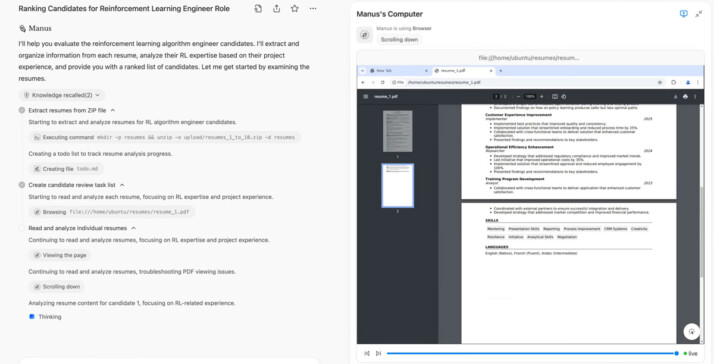Jump to previous step in playback
The width and height of the screenshot is (714, 364).
[367, 353]
